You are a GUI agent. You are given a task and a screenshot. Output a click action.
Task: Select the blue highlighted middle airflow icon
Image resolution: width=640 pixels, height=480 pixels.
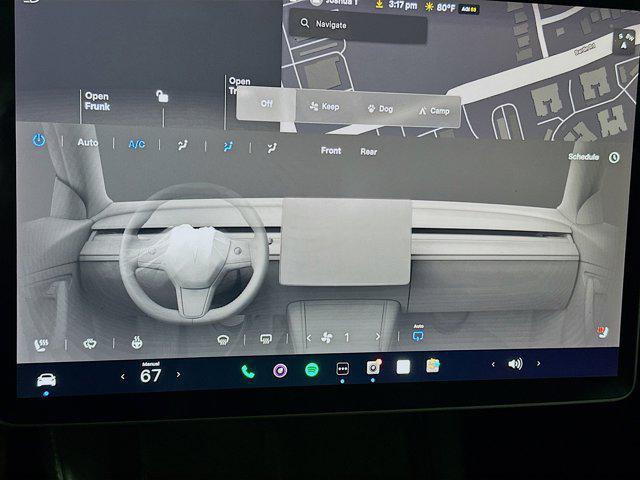pyautogui.click(x=228, y=146)
